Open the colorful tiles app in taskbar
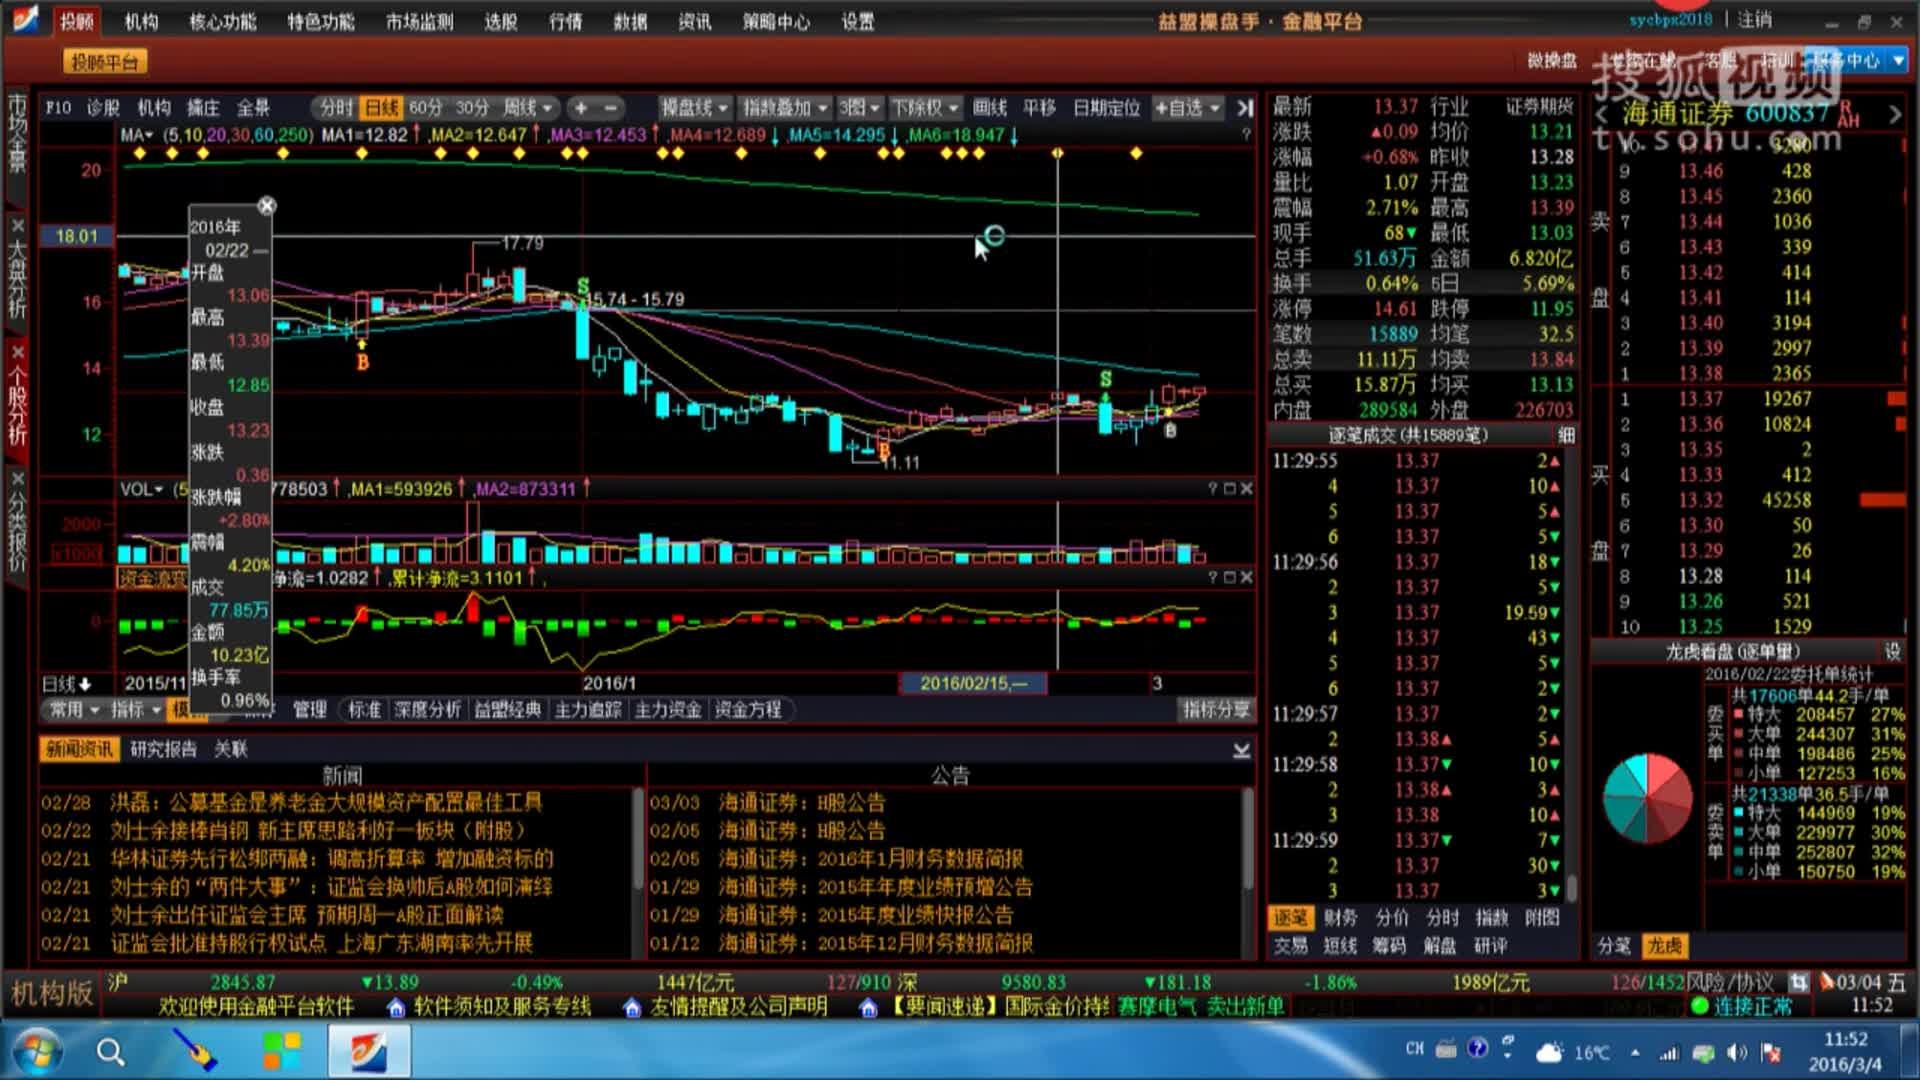Screen dimensions: 1920x1080 (282, 1052)
